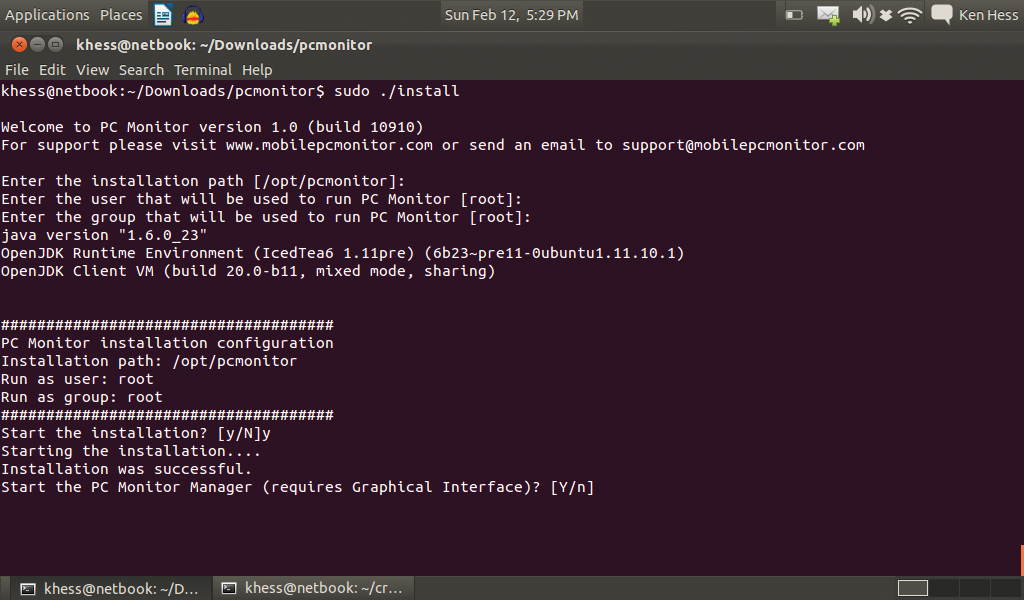Click the 'Enter the installation path' line
Image resolution: width=1024 pixels, height=600 pixels.
coord(203,181)
